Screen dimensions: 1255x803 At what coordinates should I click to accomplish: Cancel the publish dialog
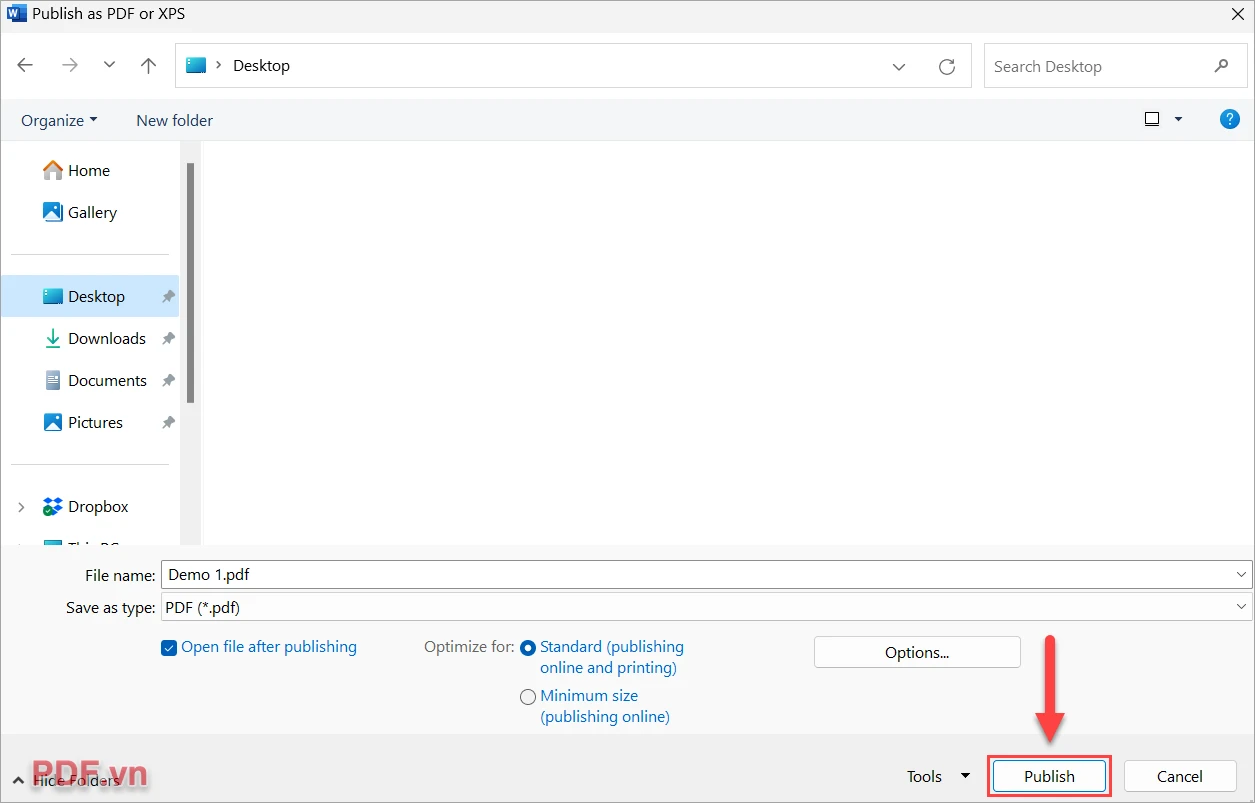[1180, 776]
